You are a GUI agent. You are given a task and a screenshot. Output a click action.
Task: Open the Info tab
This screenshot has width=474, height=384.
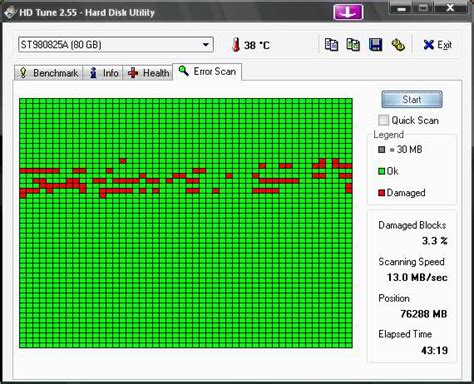103,73
